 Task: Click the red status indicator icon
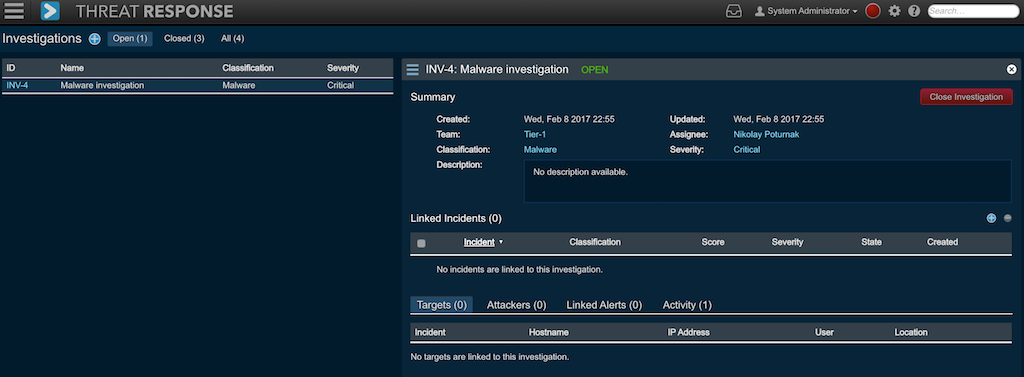(x=872, y=11)
